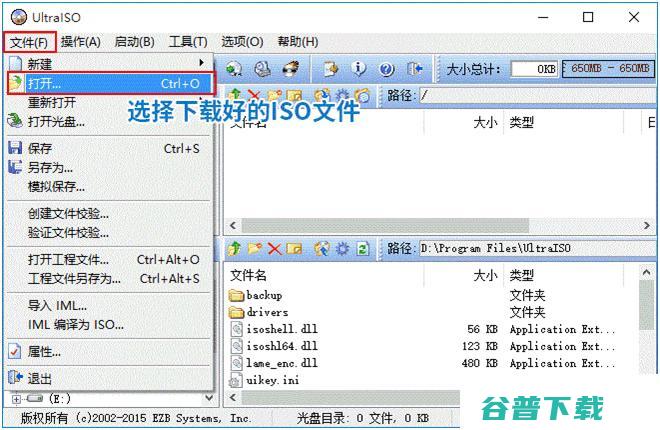Click the Open menu entry's folder icon
Image resolution: width=660 pixels, height=430 pixels.
tap(16, 83)
